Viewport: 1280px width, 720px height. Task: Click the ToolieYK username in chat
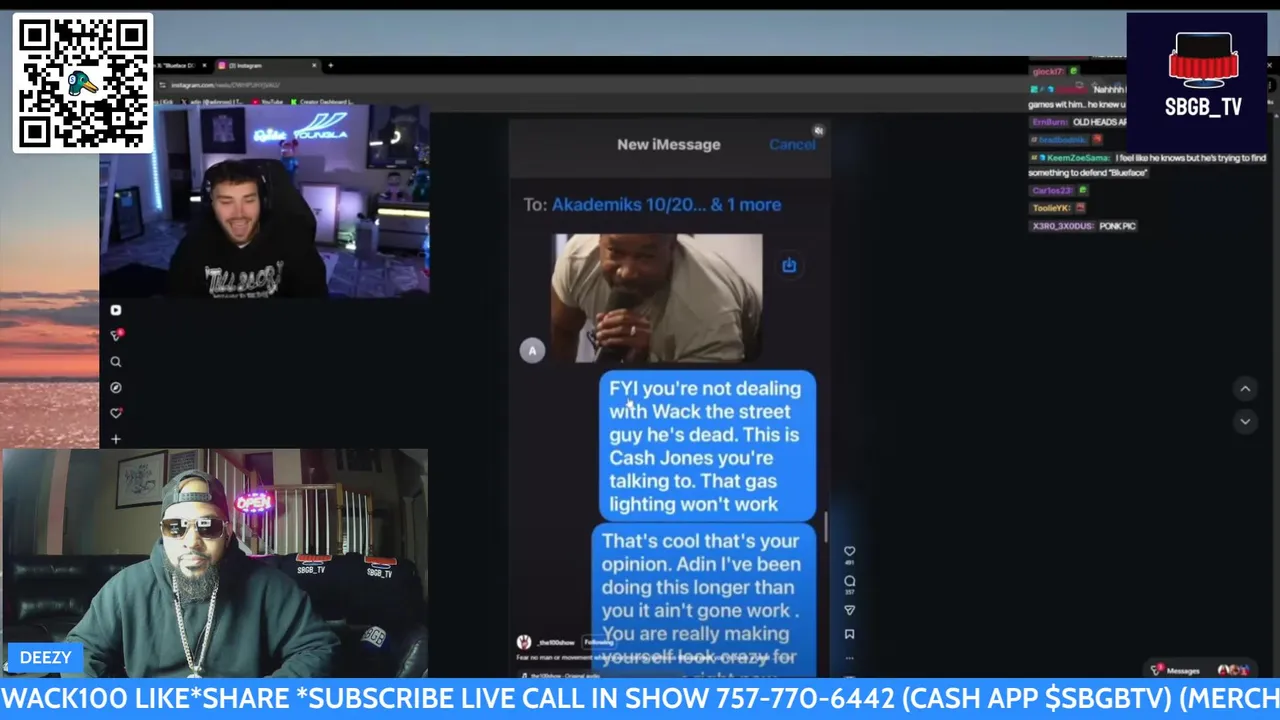[x=1051, y=208]
